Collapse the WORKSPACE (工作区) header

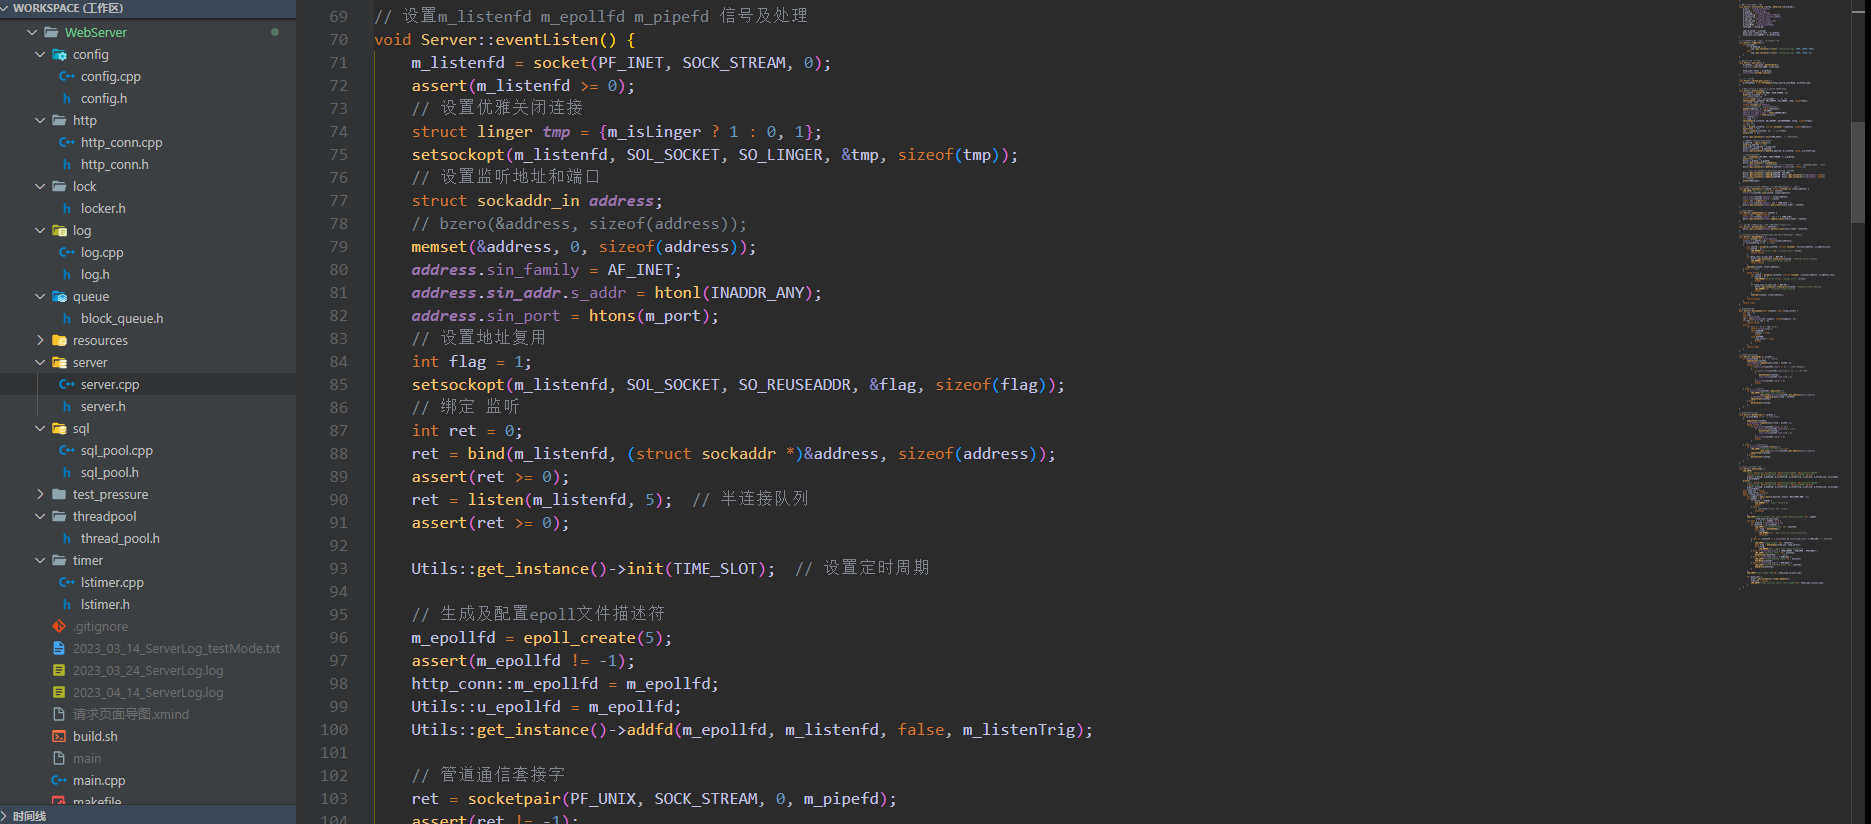tap(148, 8)
